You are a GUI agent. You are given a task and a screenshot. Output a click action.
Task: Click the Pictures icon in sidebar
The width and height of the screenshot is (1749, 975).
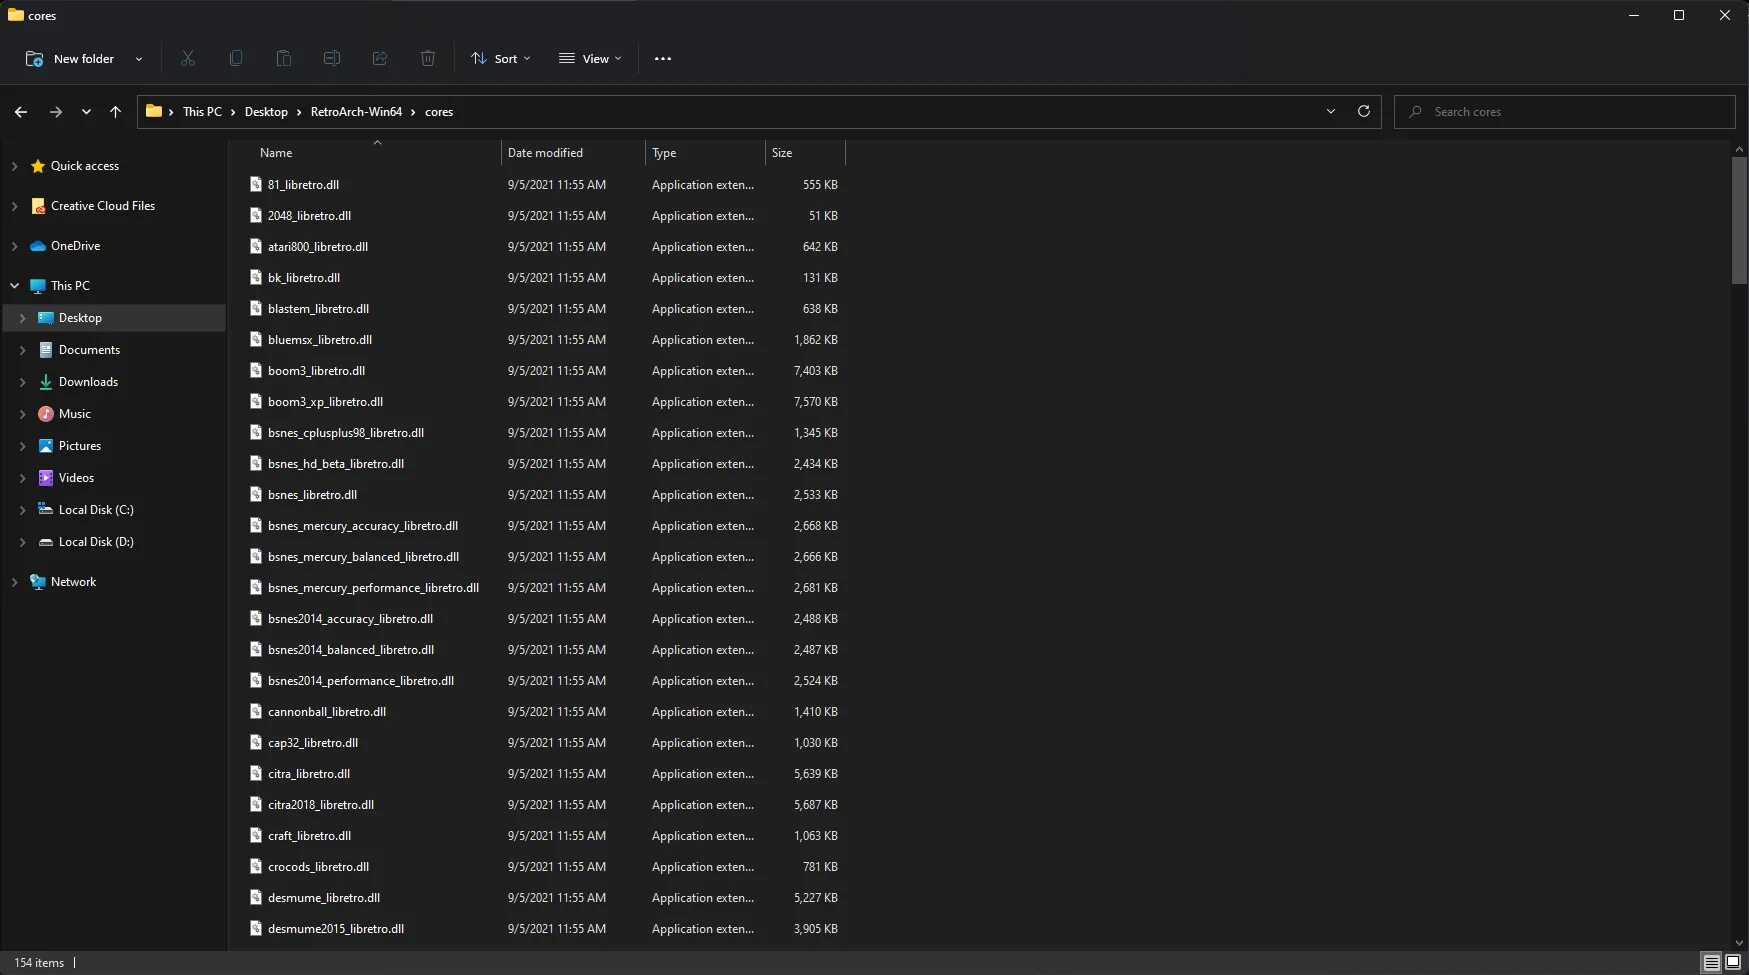tap(46, 446)
